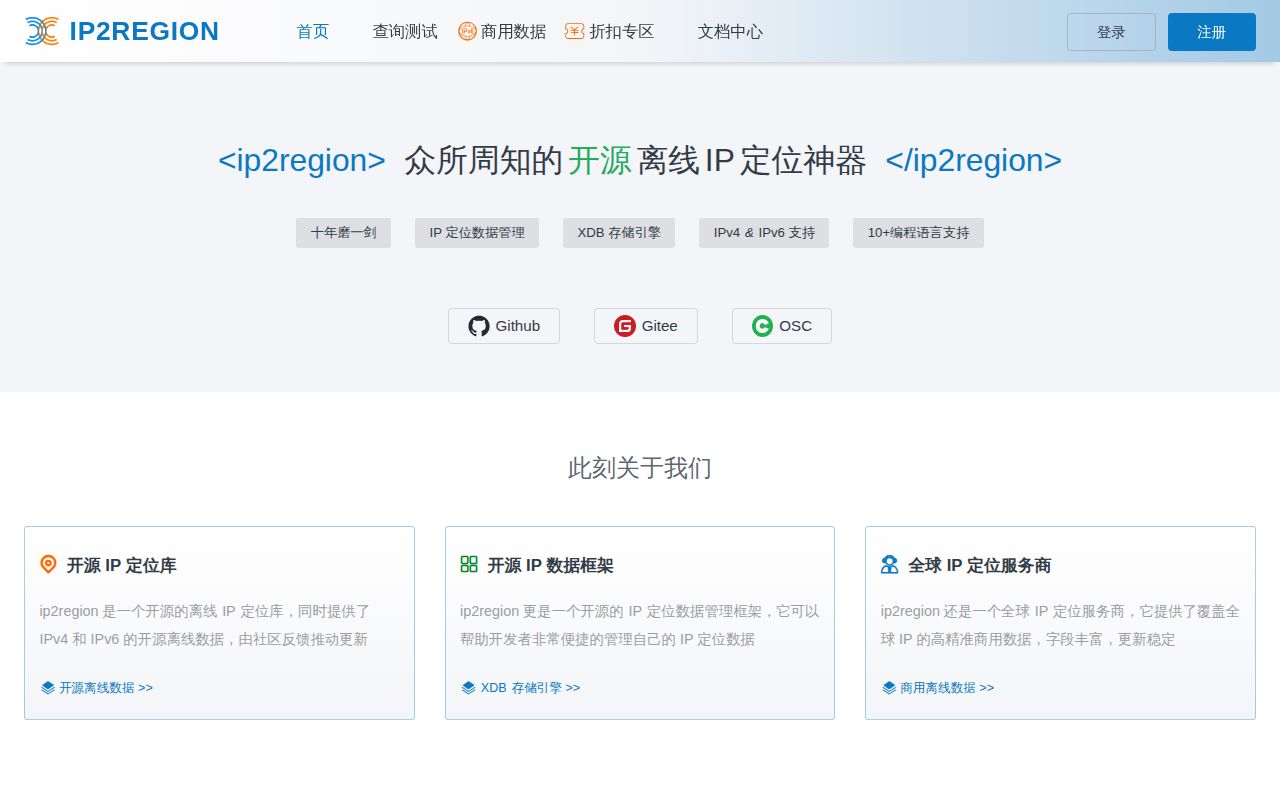This screenshot has height=800, width=1280.
Task: Select the 10+编程语言支持 tag
Action: point(918,233)
